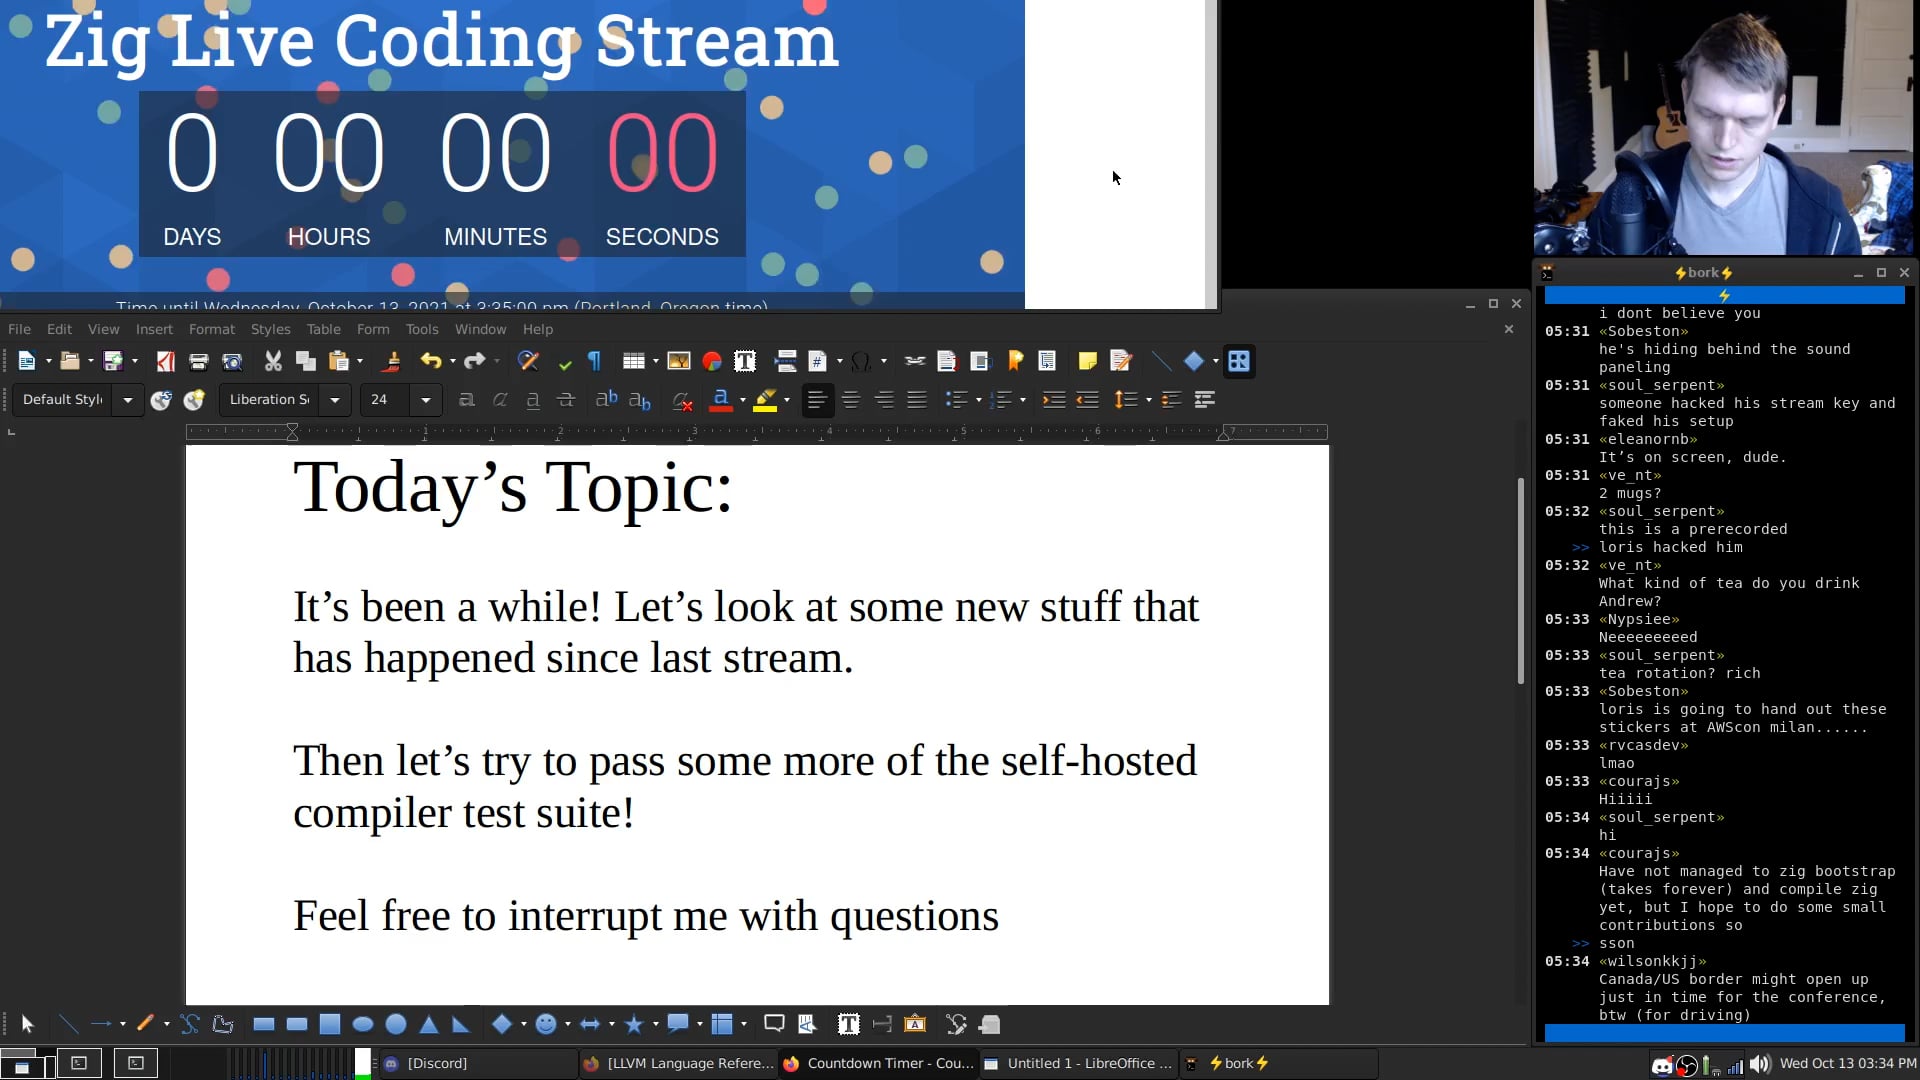Open the Insert menu
Screen dimensions: 1920x1080
click(154, 329)
